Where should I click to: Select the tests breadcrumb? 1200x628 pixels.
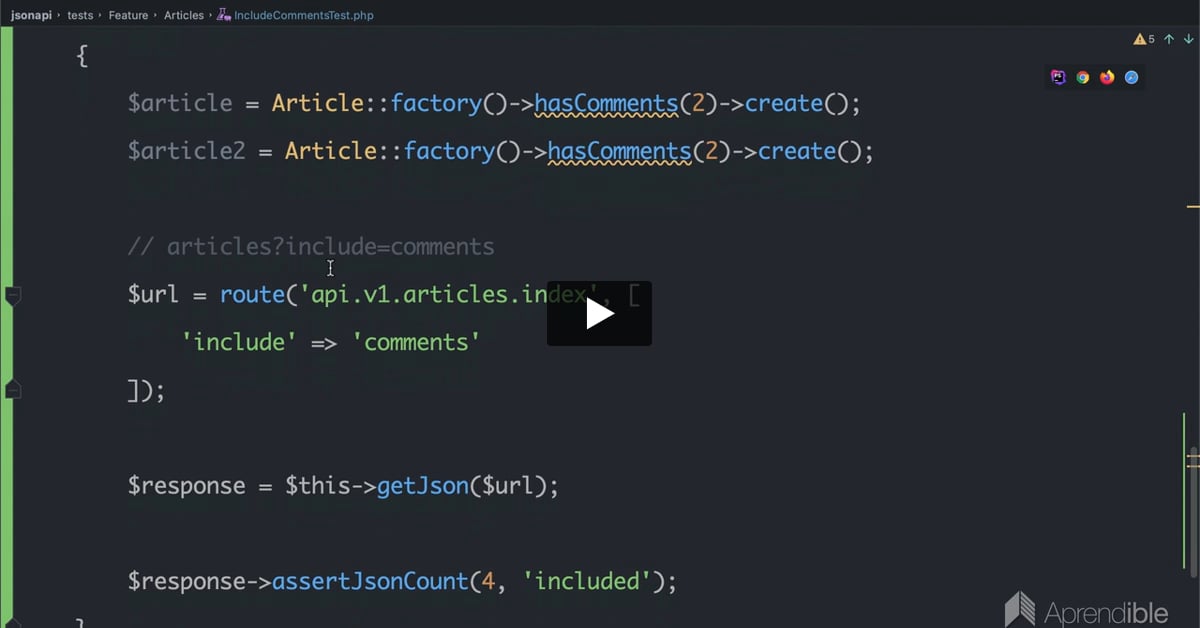pyautogui.click(x=80, y=15)
